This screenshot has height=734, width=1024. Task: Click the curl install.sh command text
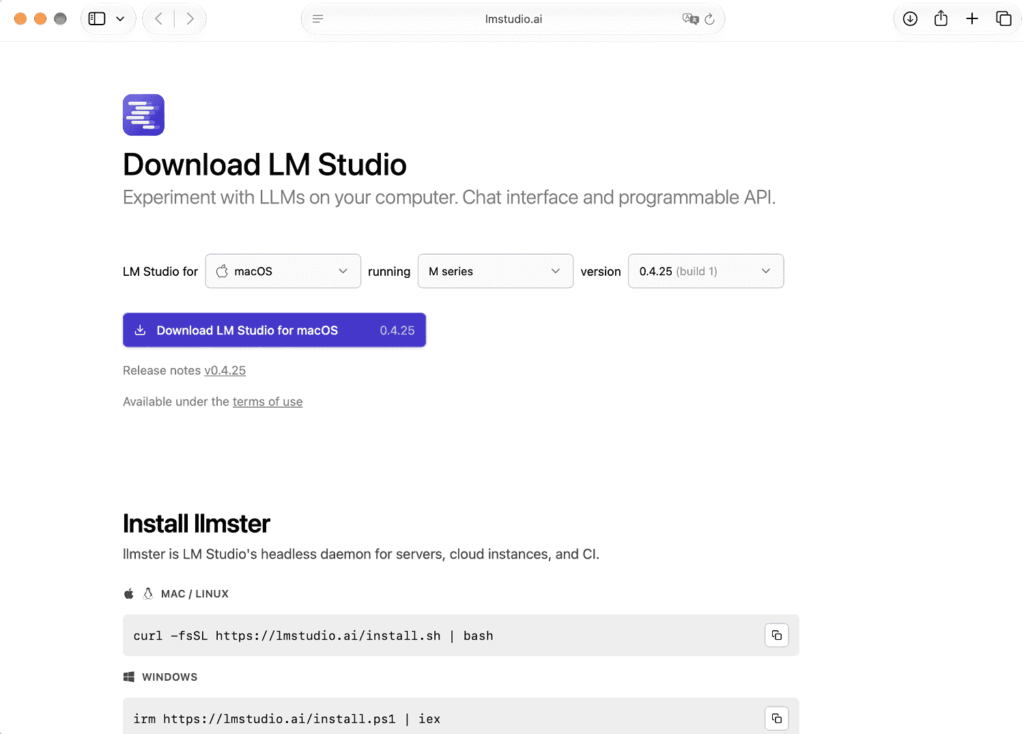coord(313,635)
